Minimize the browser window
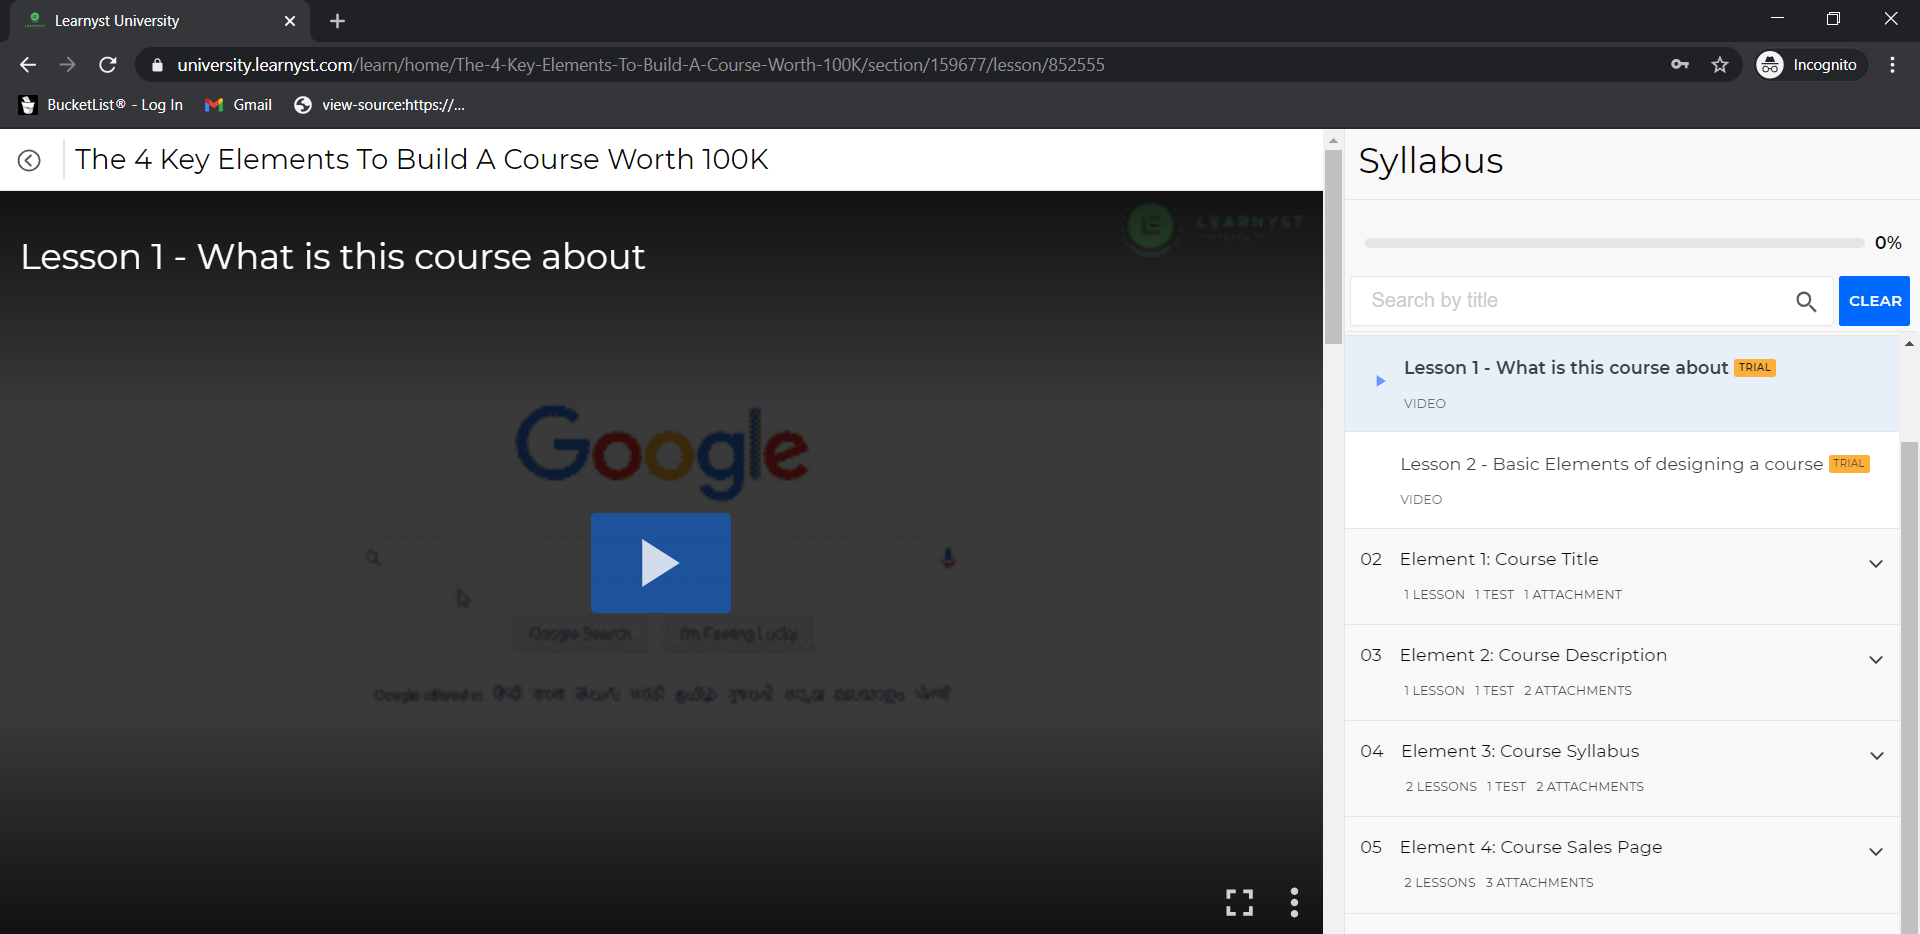1920x934 pixels. coord(1777,19)
